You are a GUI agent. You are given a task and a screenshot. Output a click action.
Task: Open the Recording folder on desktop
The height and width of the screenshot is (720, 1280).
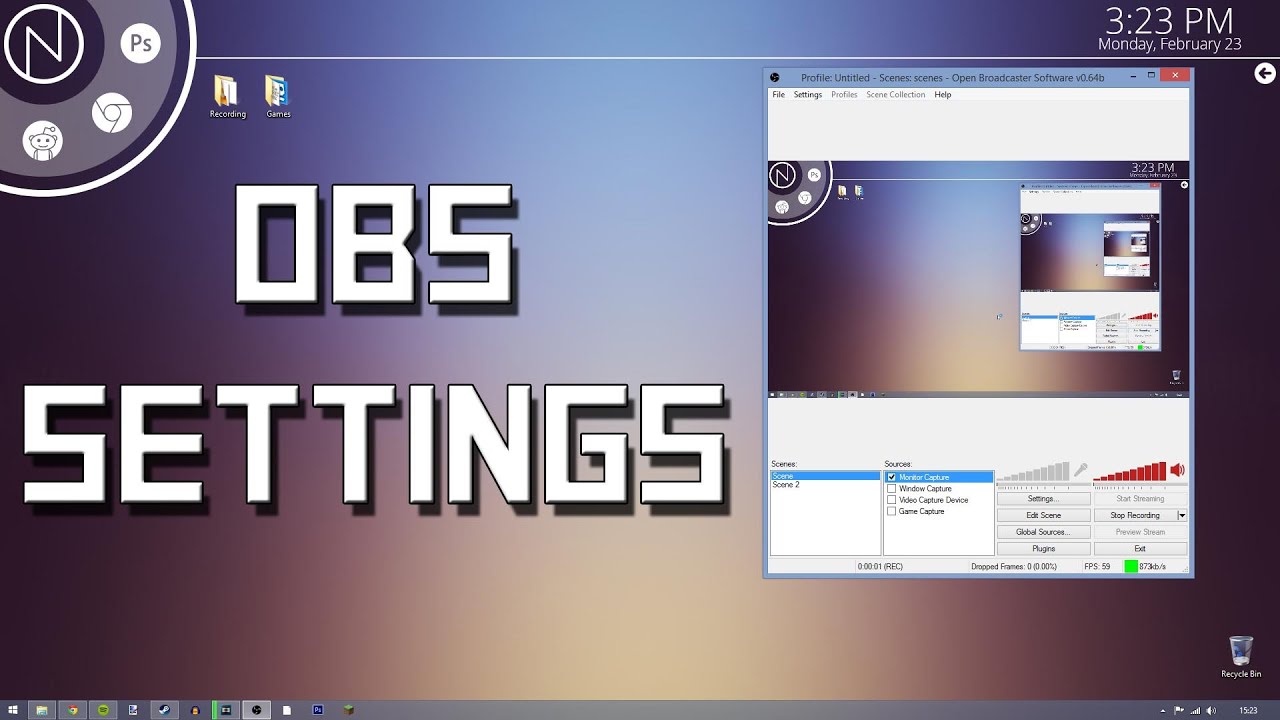227,97
